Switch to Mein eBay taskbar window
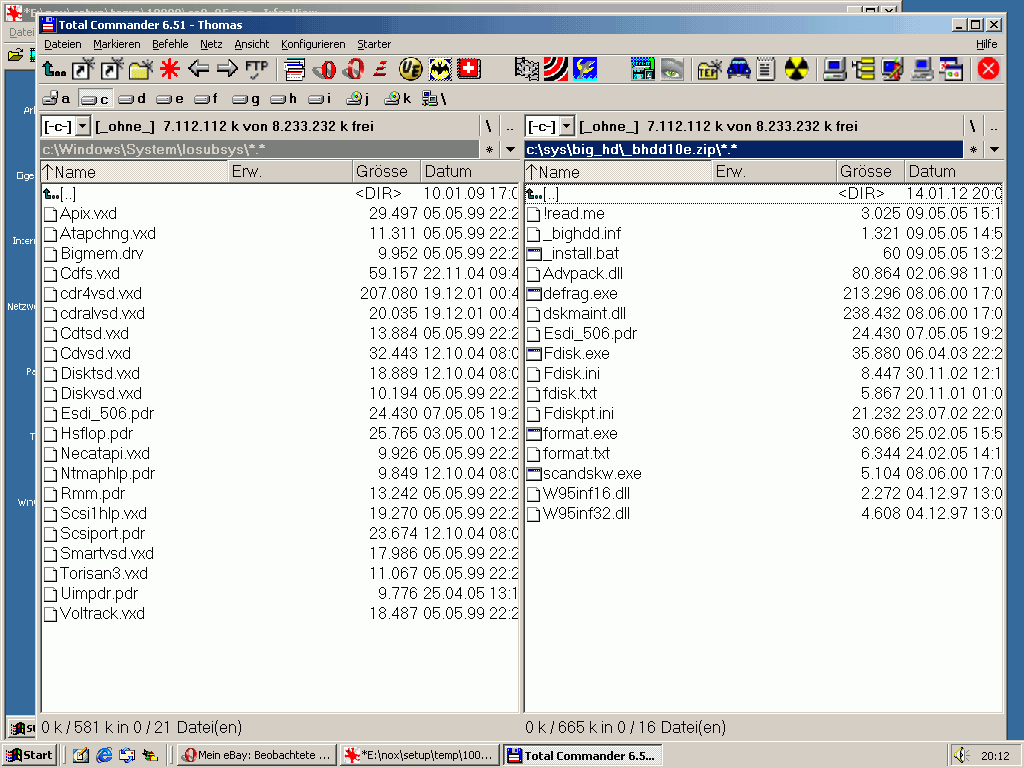Image resolution: width=1024 pixels, height=768 pixels. click(x=257, y=755)
